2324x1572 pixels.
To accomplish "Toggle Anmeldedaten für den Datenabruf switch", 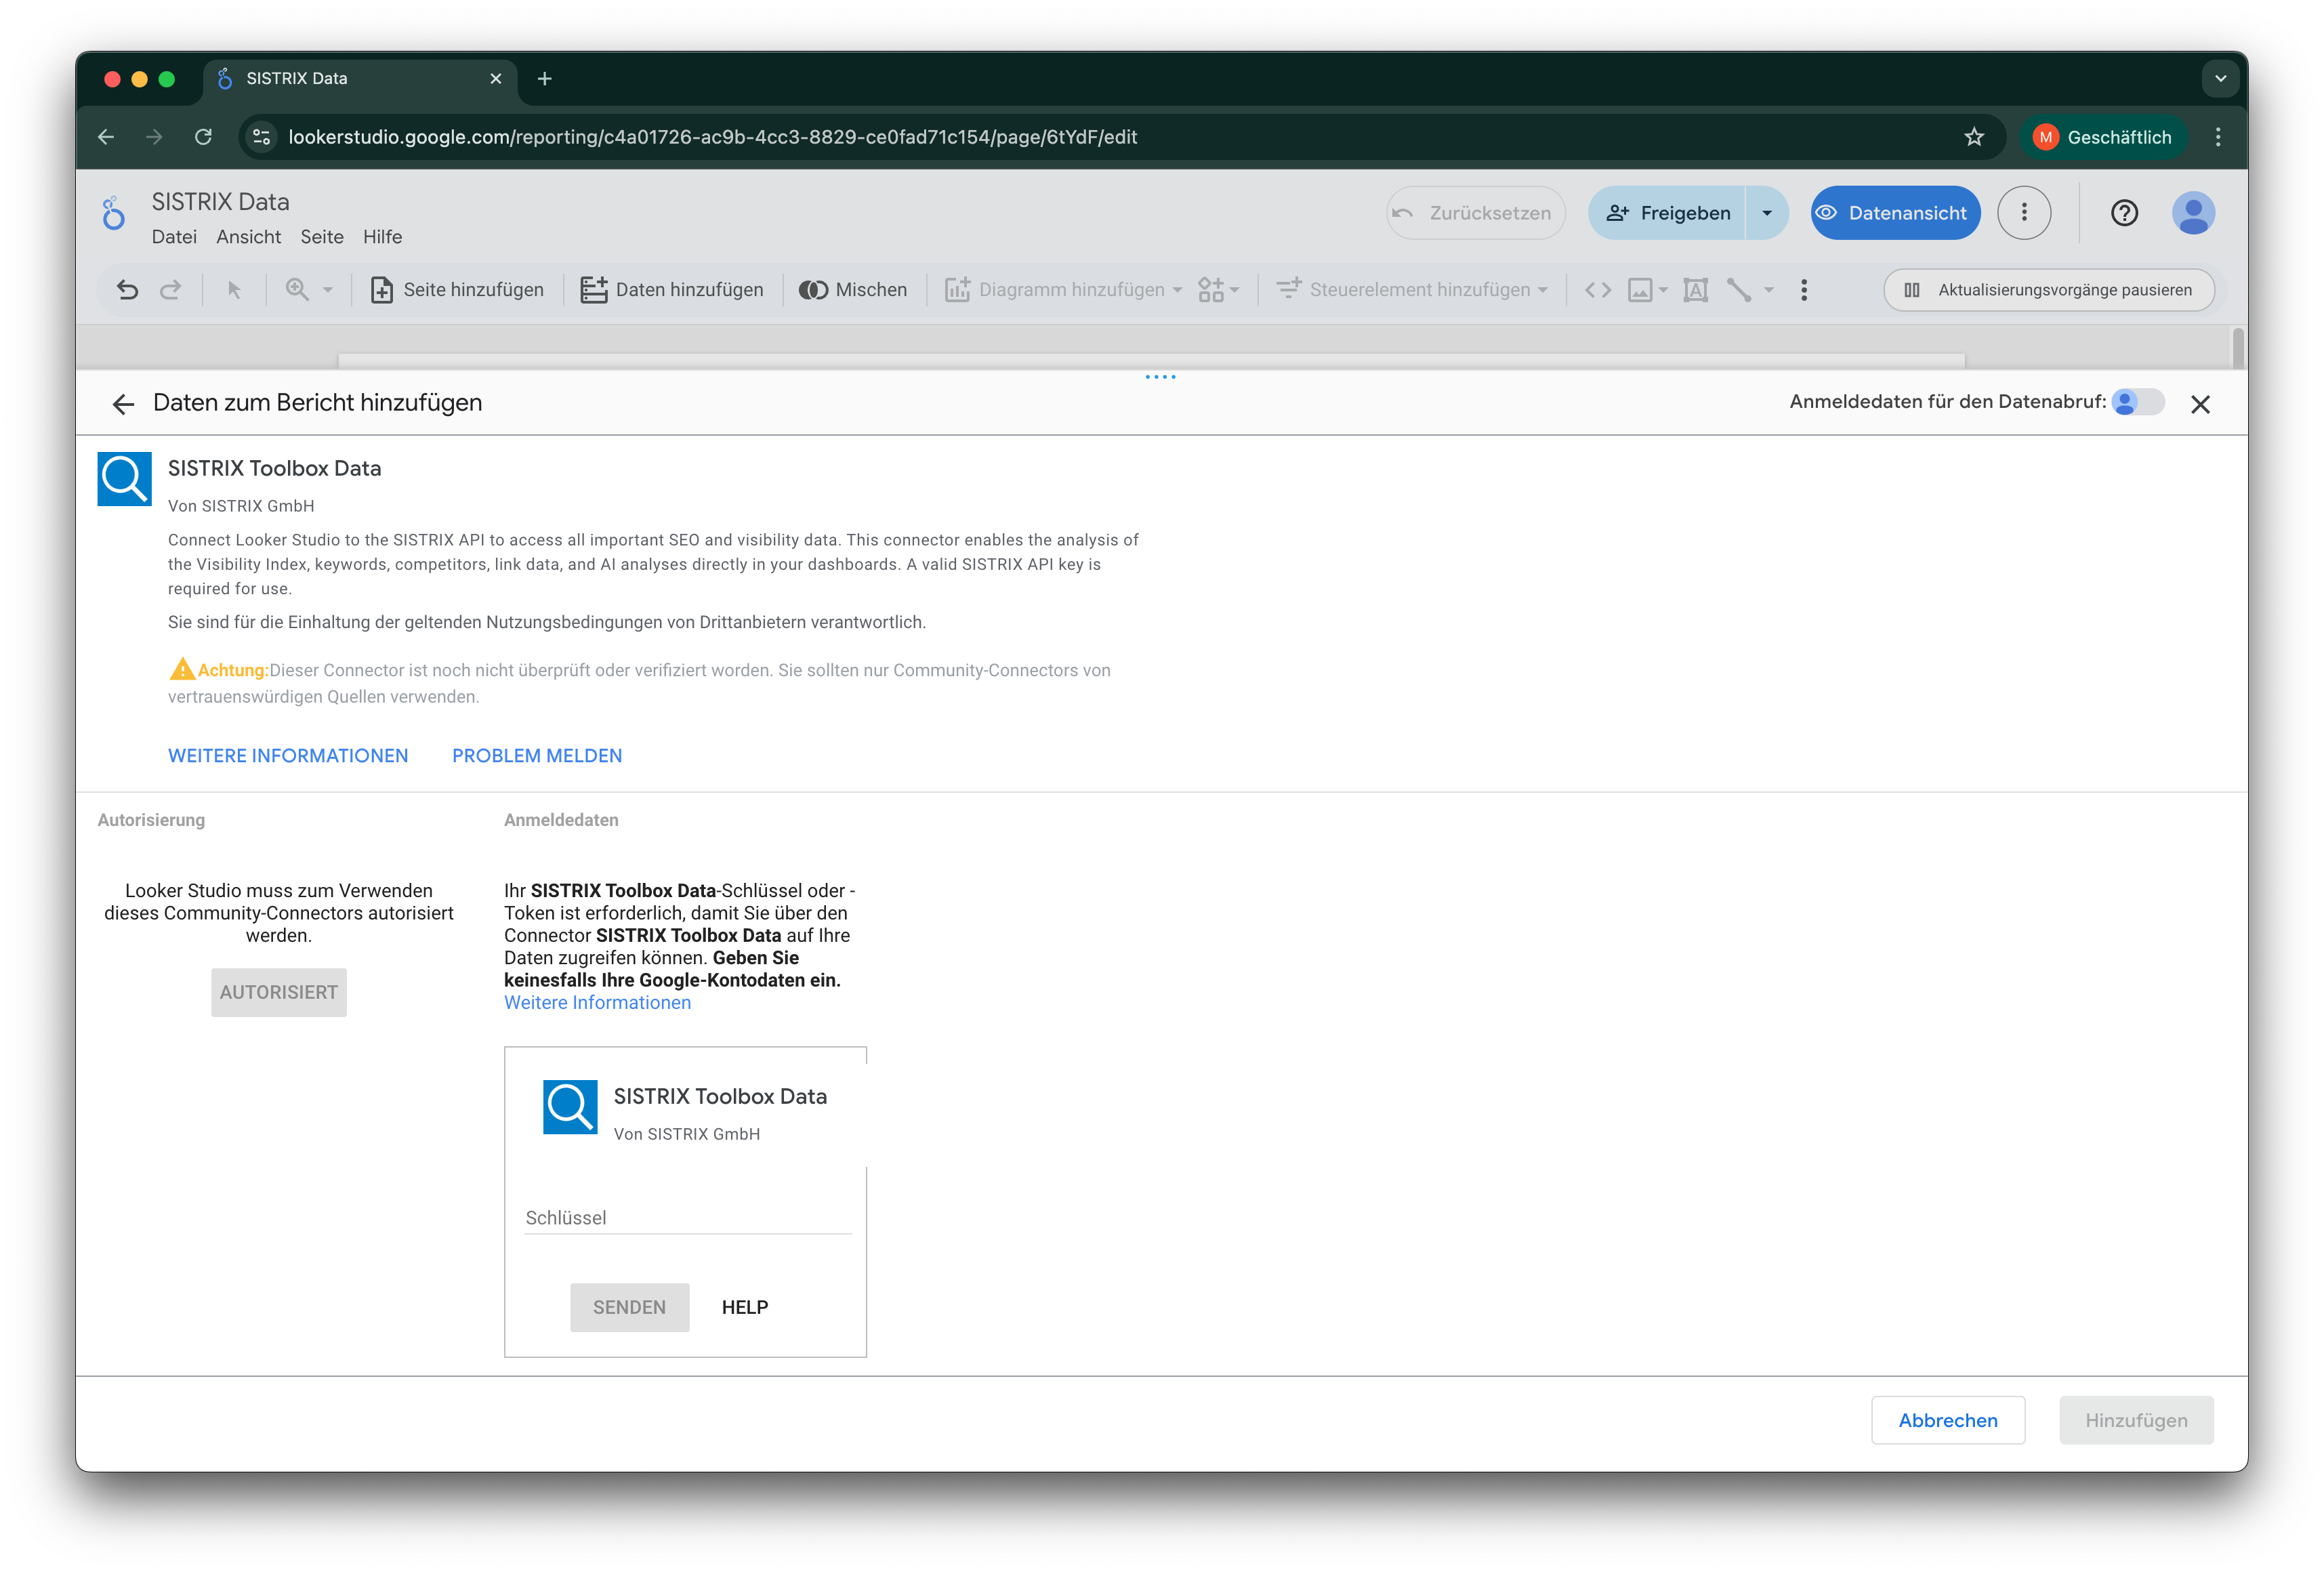I will click(x=2138, y=402).
